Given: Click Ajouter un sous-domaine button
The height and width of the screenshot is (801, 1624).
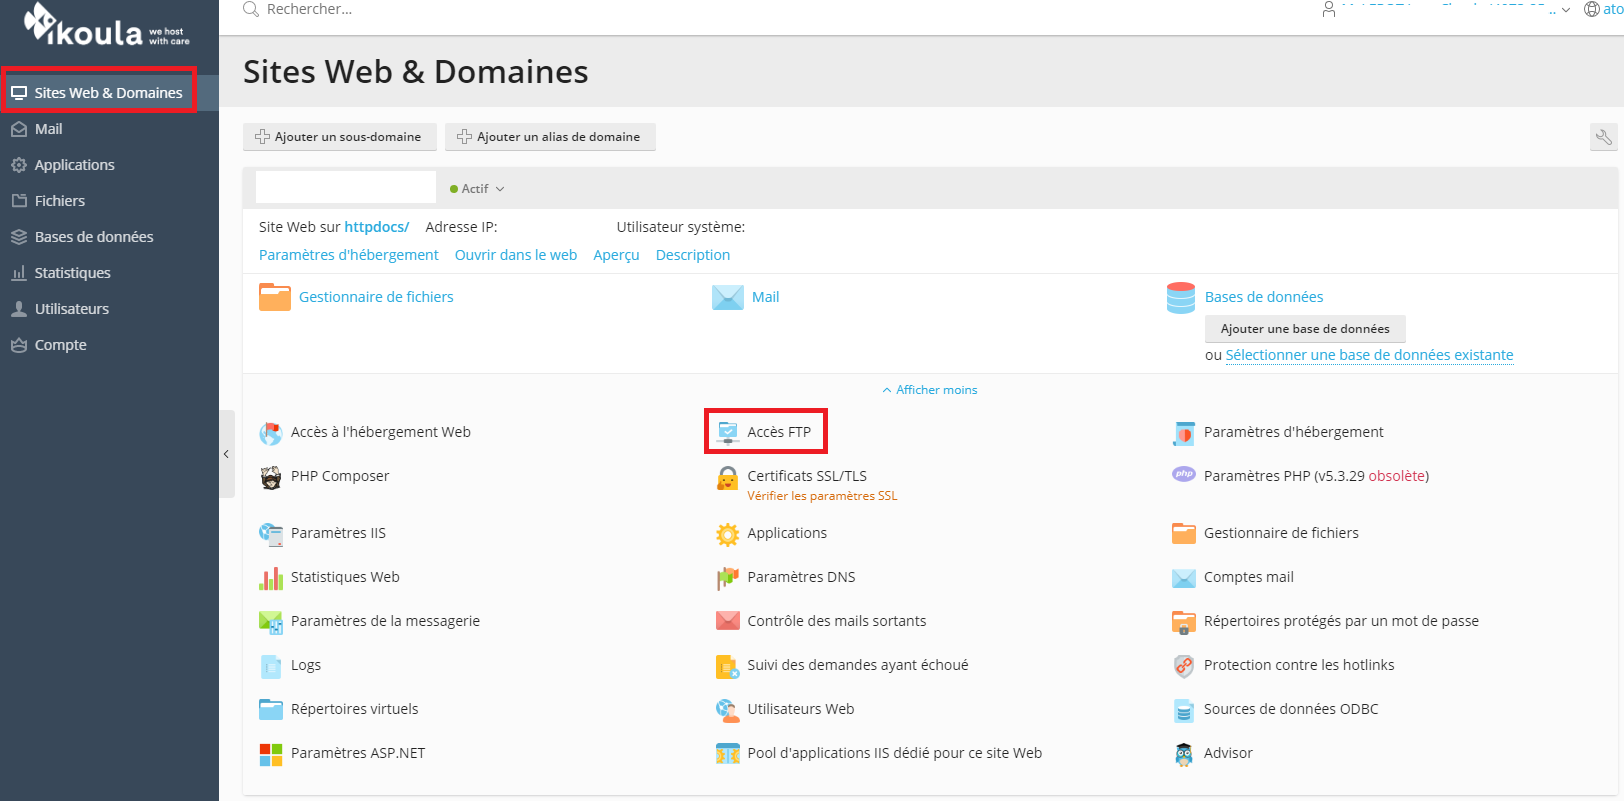Looking at the screenshot, I should tap(340, 137).
